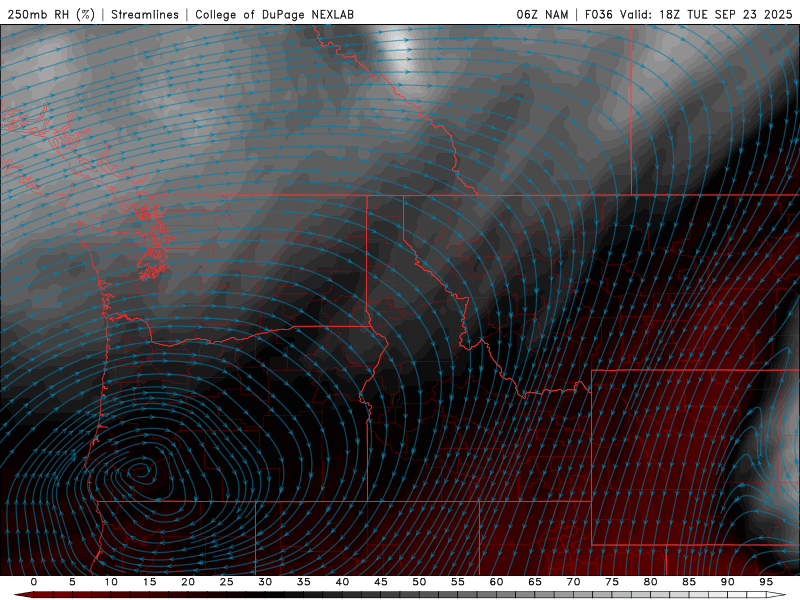The image size is (800, 600).
Task: Click the '50' label on the colorbar
Action: coord(419,582)
